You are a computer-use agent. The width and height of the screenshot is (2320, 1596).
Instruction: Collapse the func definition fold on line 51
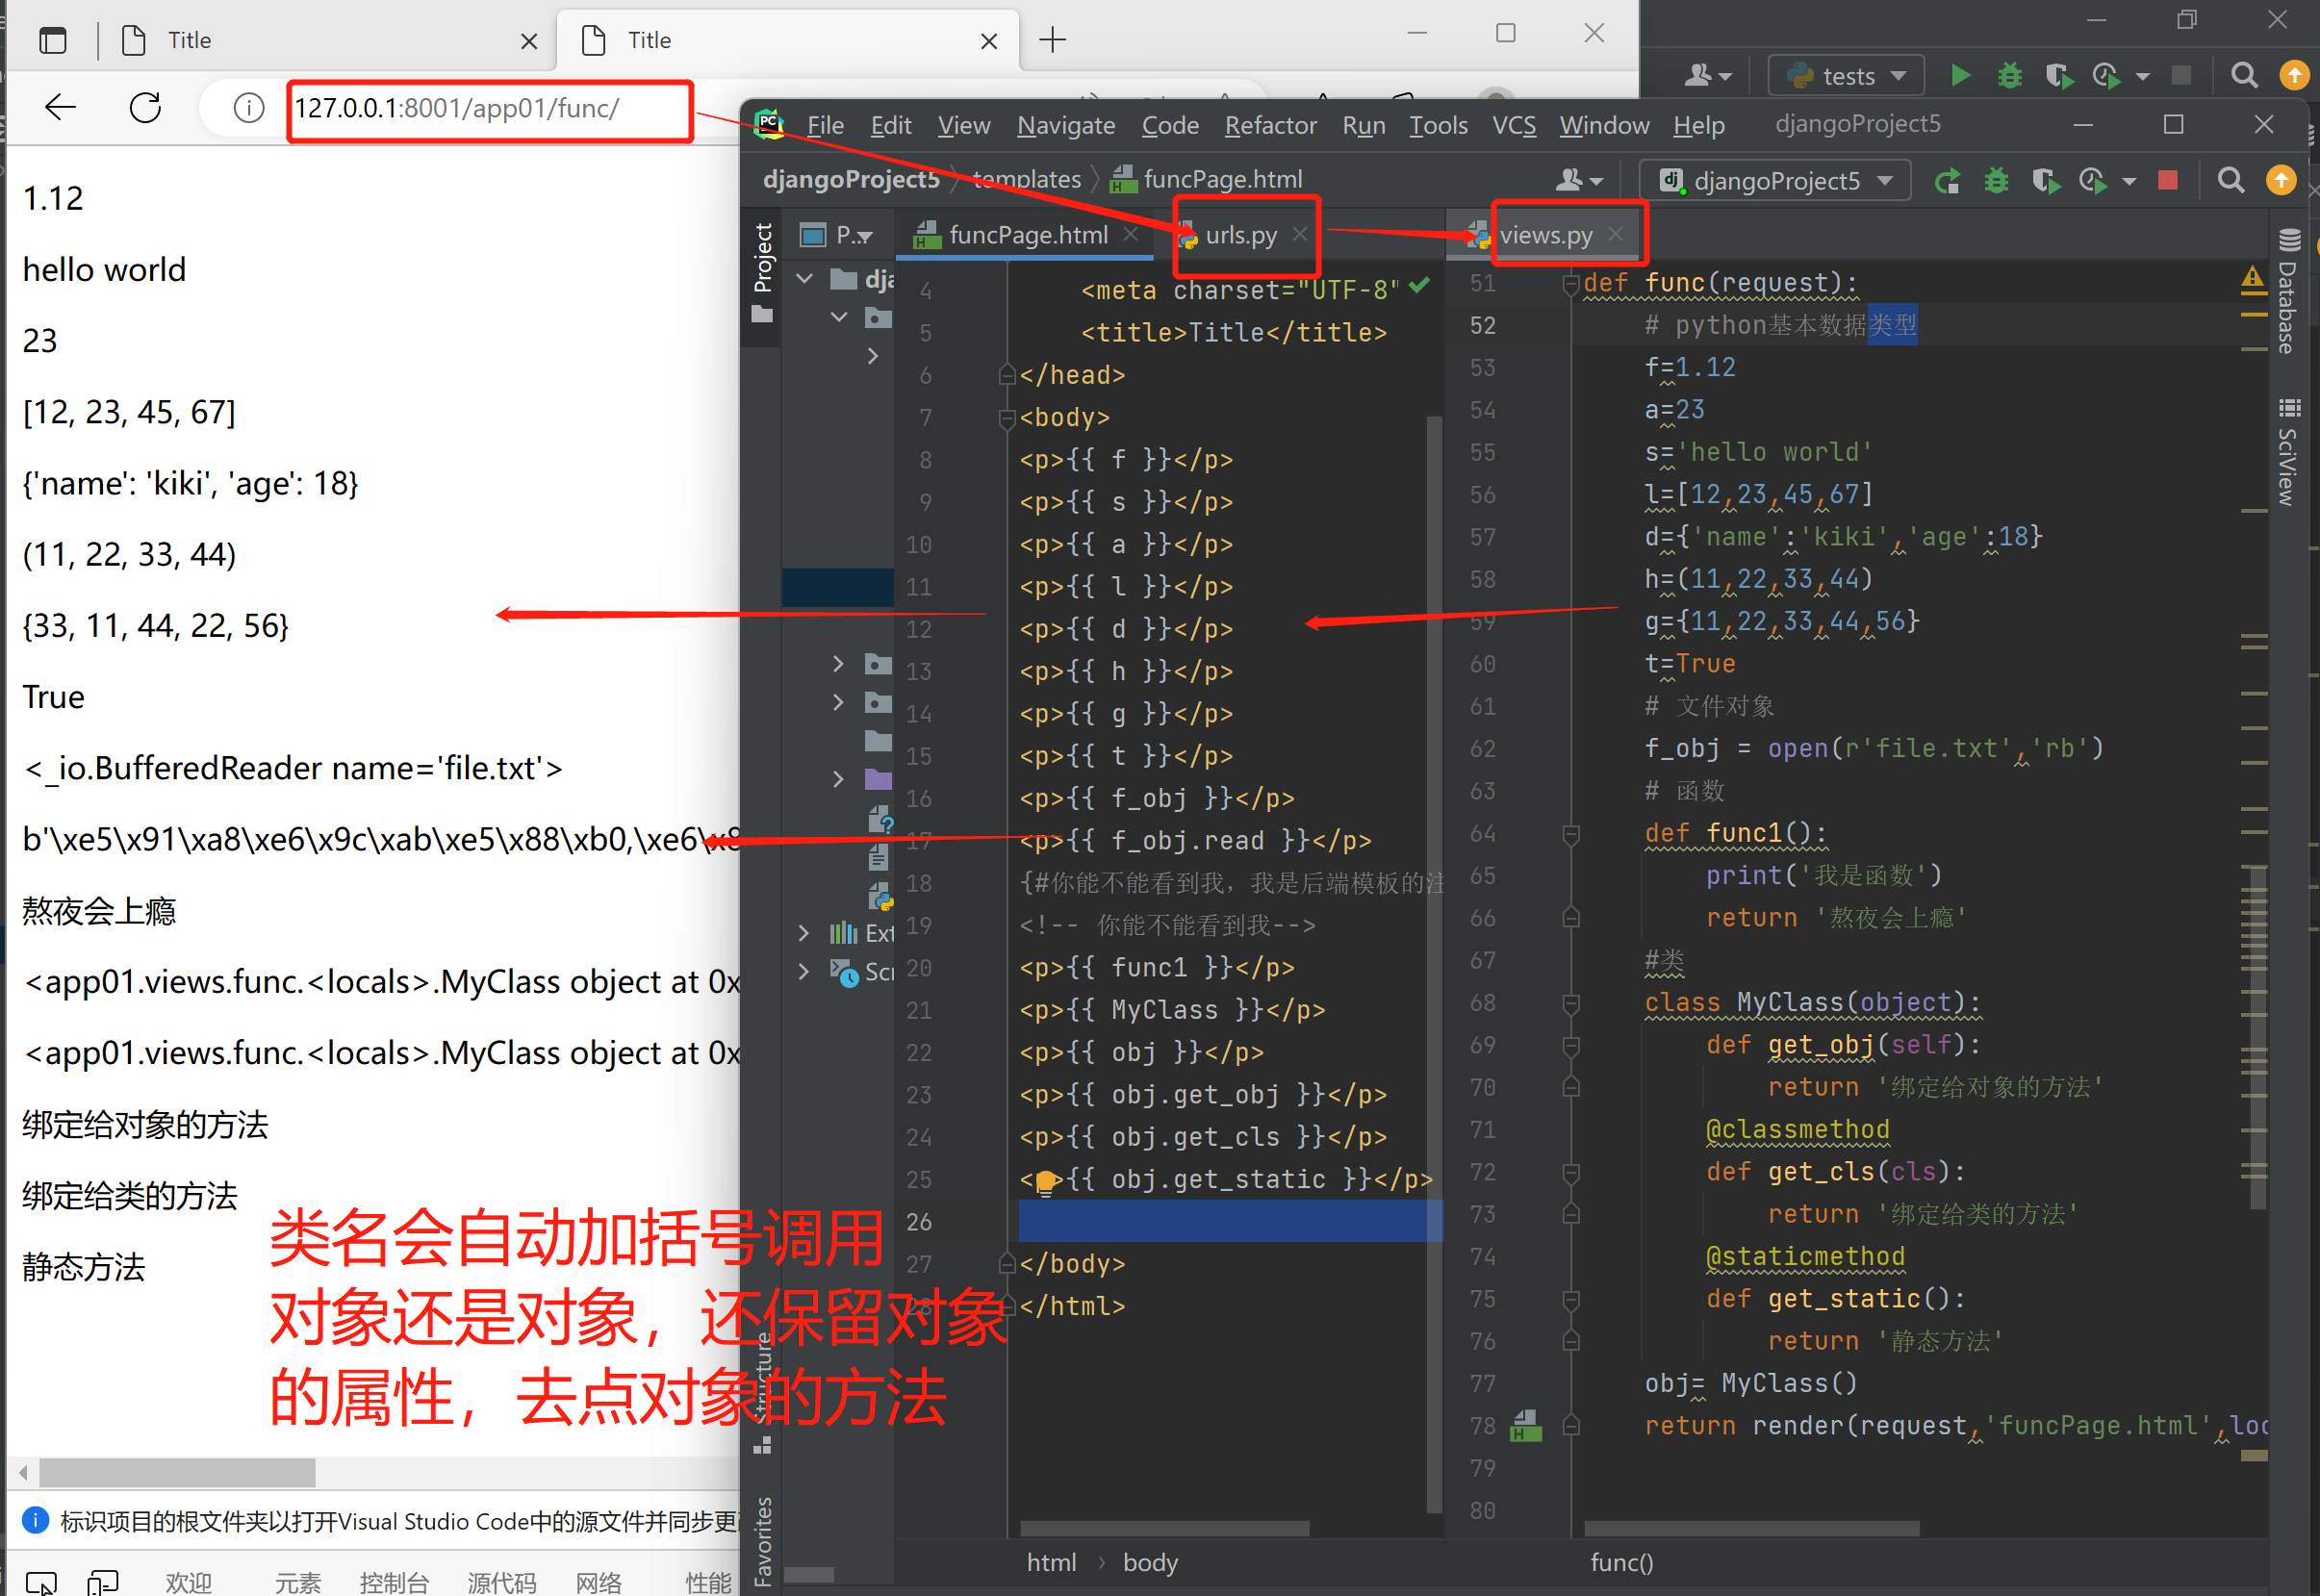[1570, 284]
